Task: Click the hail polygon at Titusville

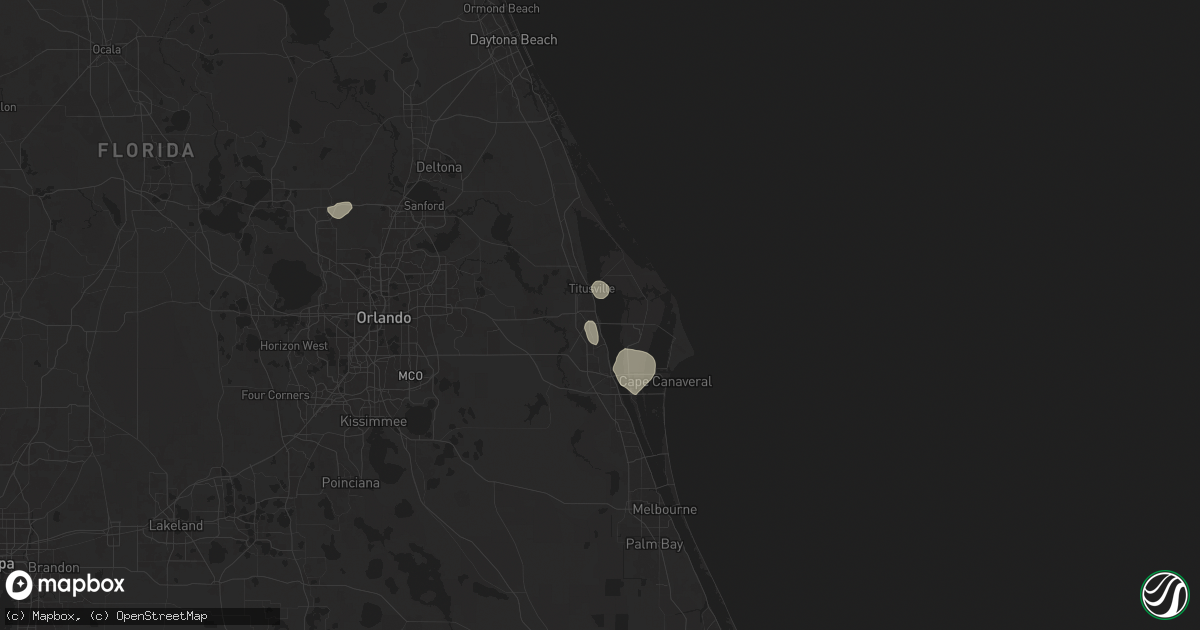Action: click(600, 290)
